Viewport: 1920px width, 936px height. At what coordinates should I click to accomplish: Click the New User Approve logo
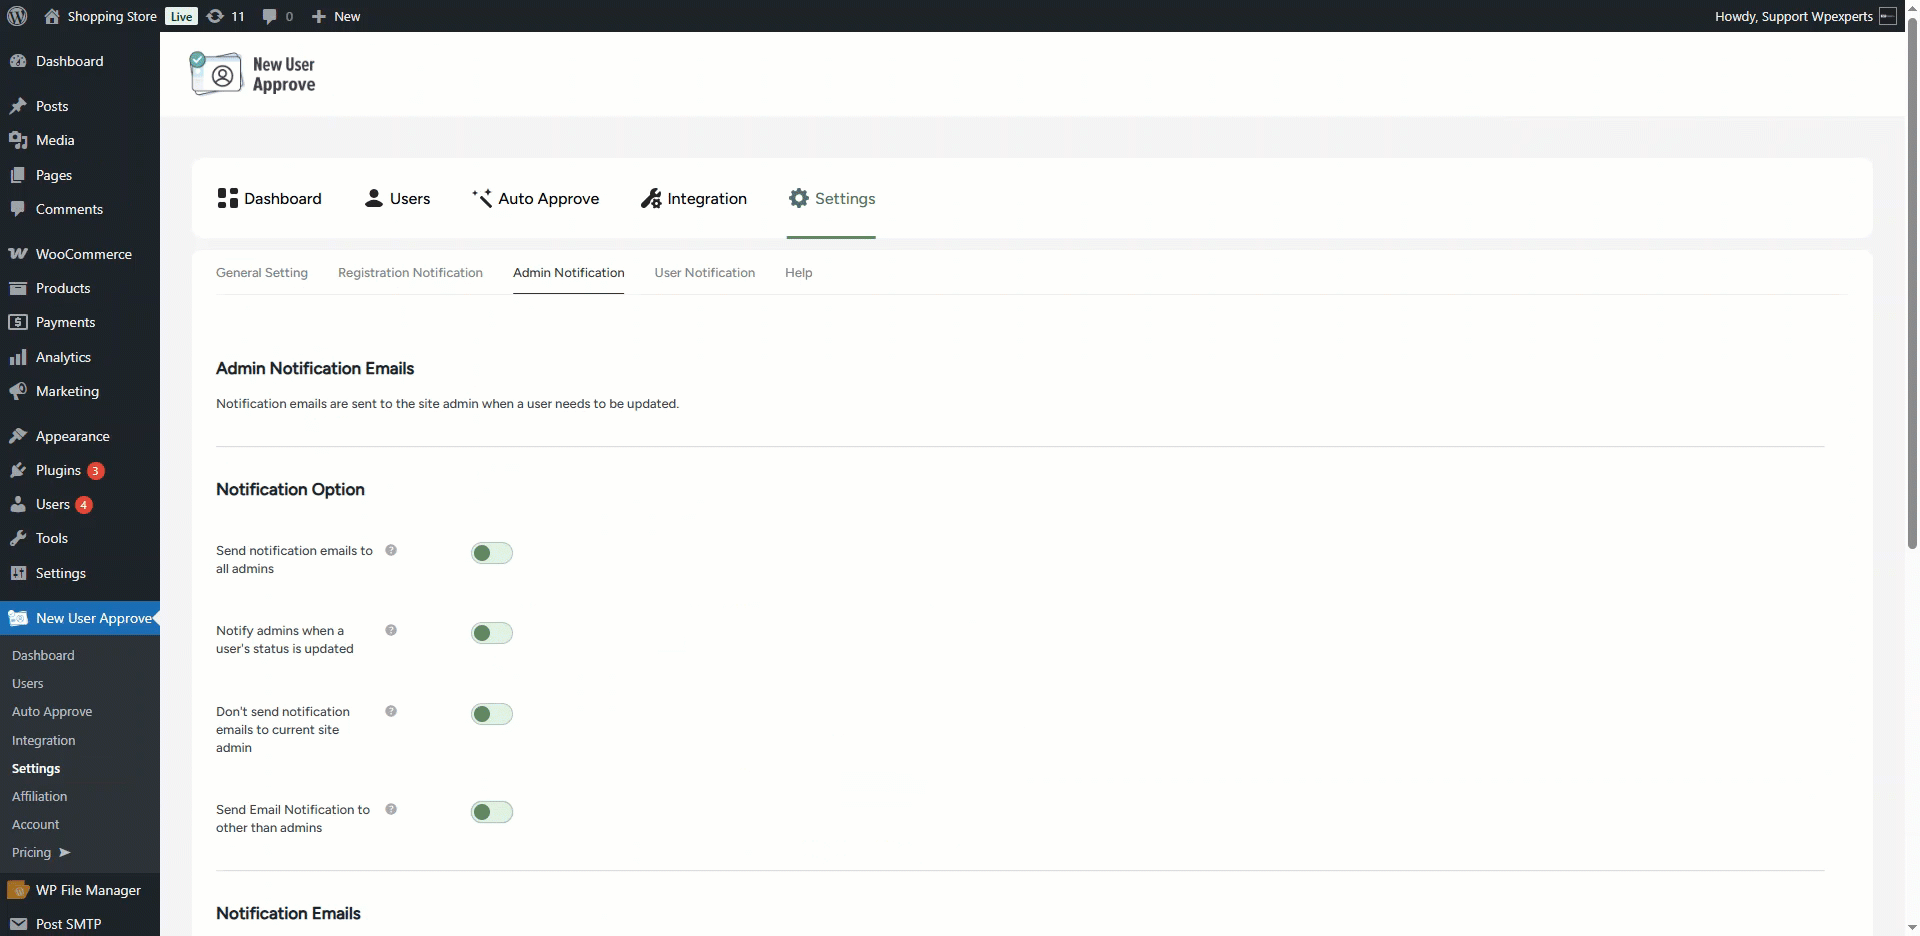click(x=253, y=74)
